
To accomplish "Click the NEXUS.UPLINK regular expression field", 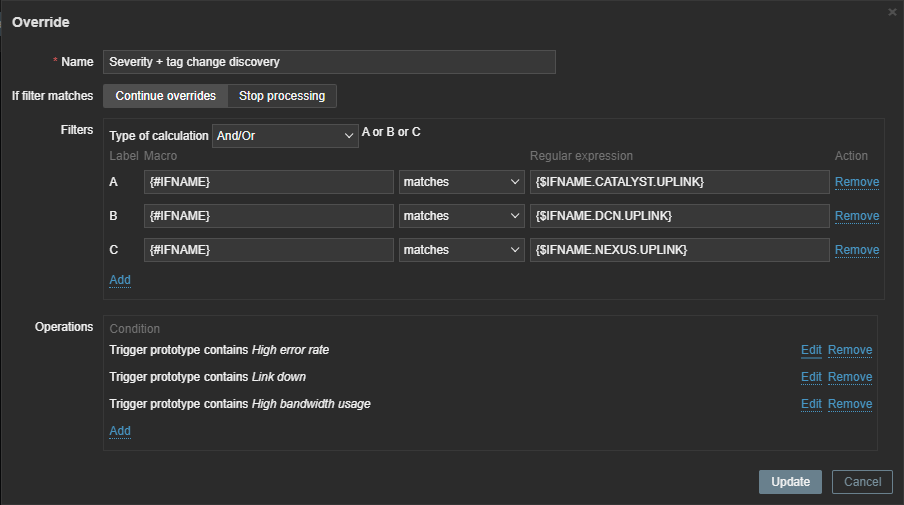I will (x=679, y=250).
